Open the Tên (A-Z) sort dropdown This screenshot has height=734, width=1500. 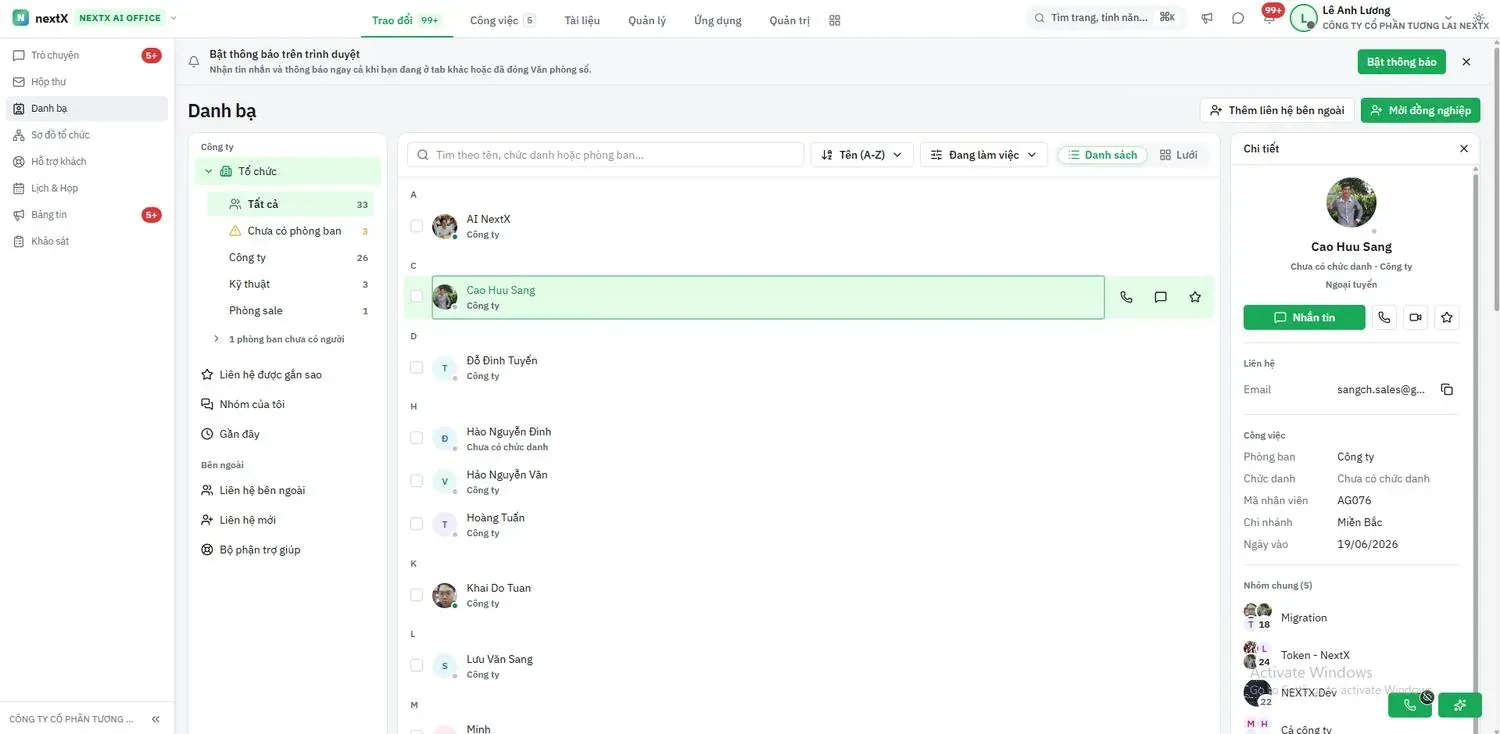(861, 155)
